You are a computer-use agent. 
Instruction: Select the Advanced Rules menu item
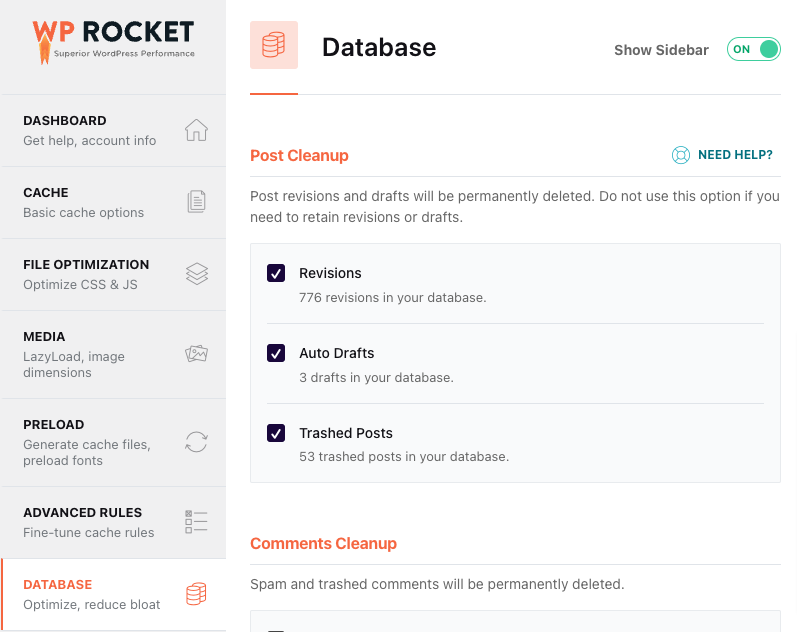pos(114,522)
